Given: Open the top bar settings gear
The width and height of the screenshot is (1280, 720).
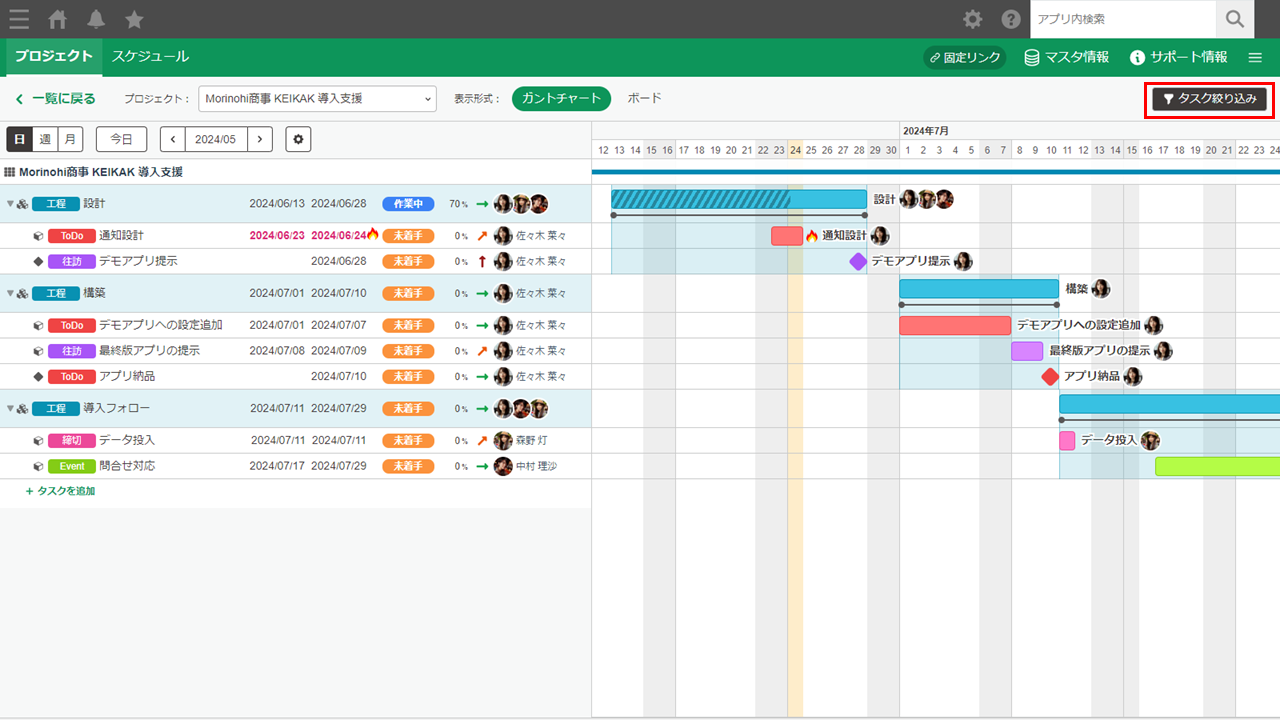Looking at the screenshot, I should point(972,19).
